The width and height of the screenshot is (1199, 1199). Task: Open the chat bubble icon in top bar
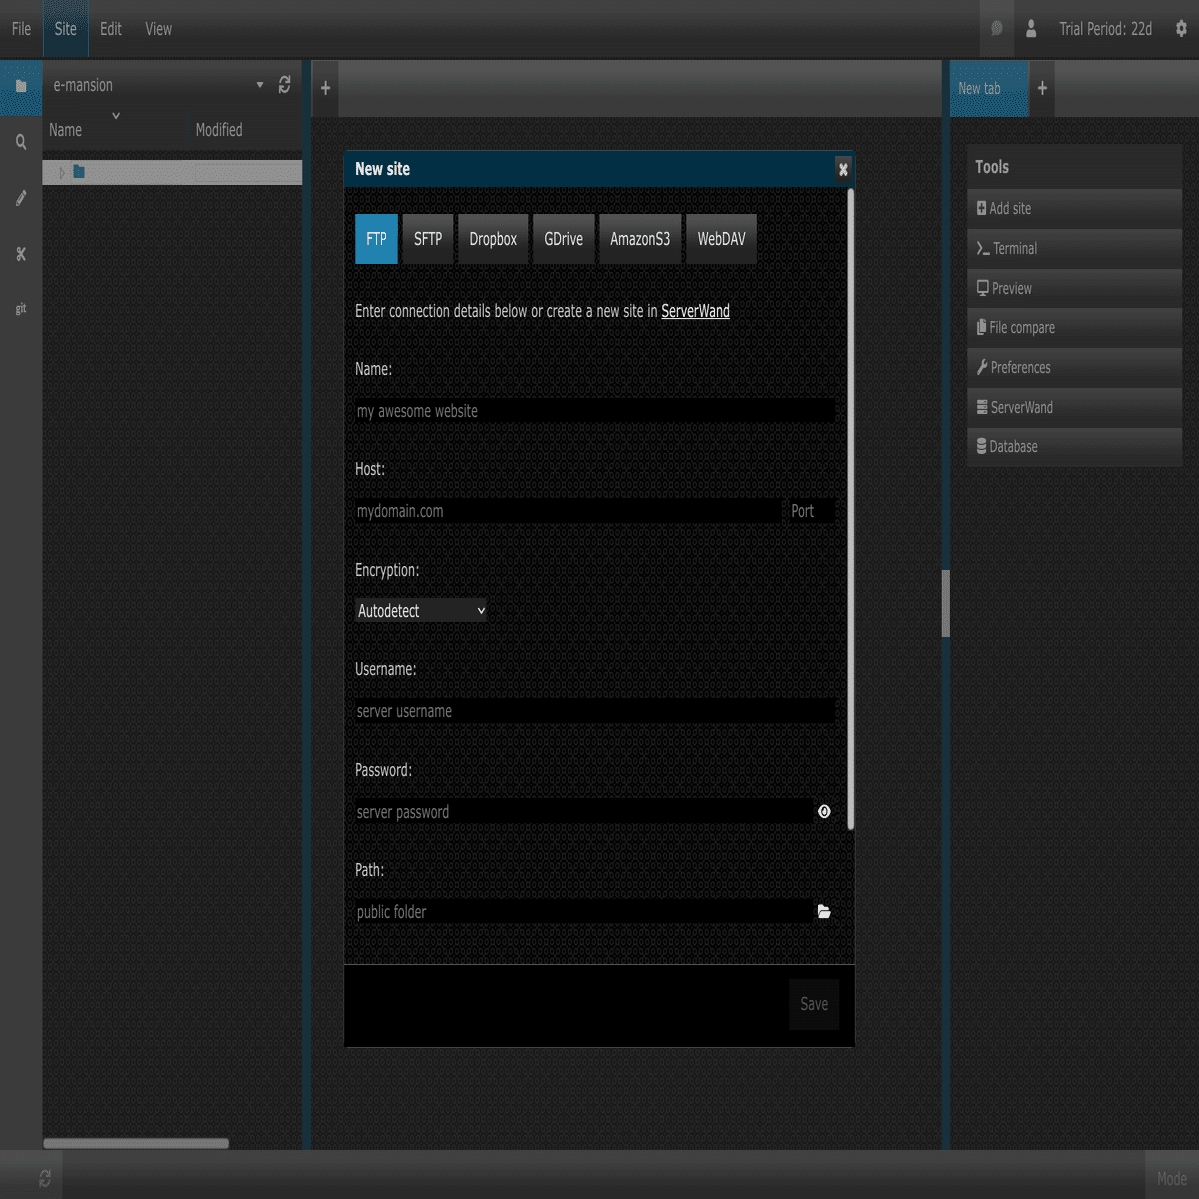[x=996, y=29]
